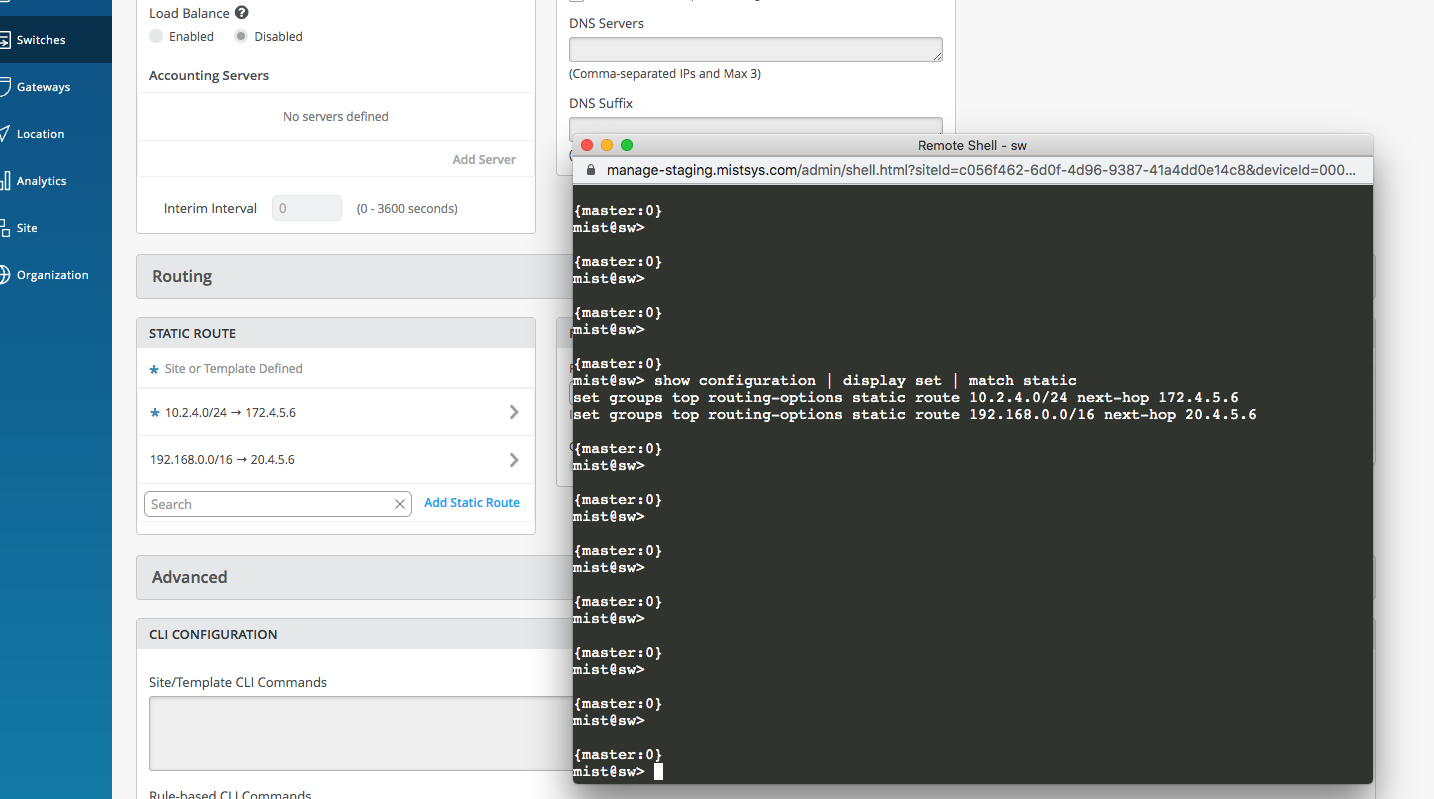The image size is (1434, 799).
Task: Expand the 192.168.0.0/16 route chevron
Action: pyautogui.click(x=514, y=460)
